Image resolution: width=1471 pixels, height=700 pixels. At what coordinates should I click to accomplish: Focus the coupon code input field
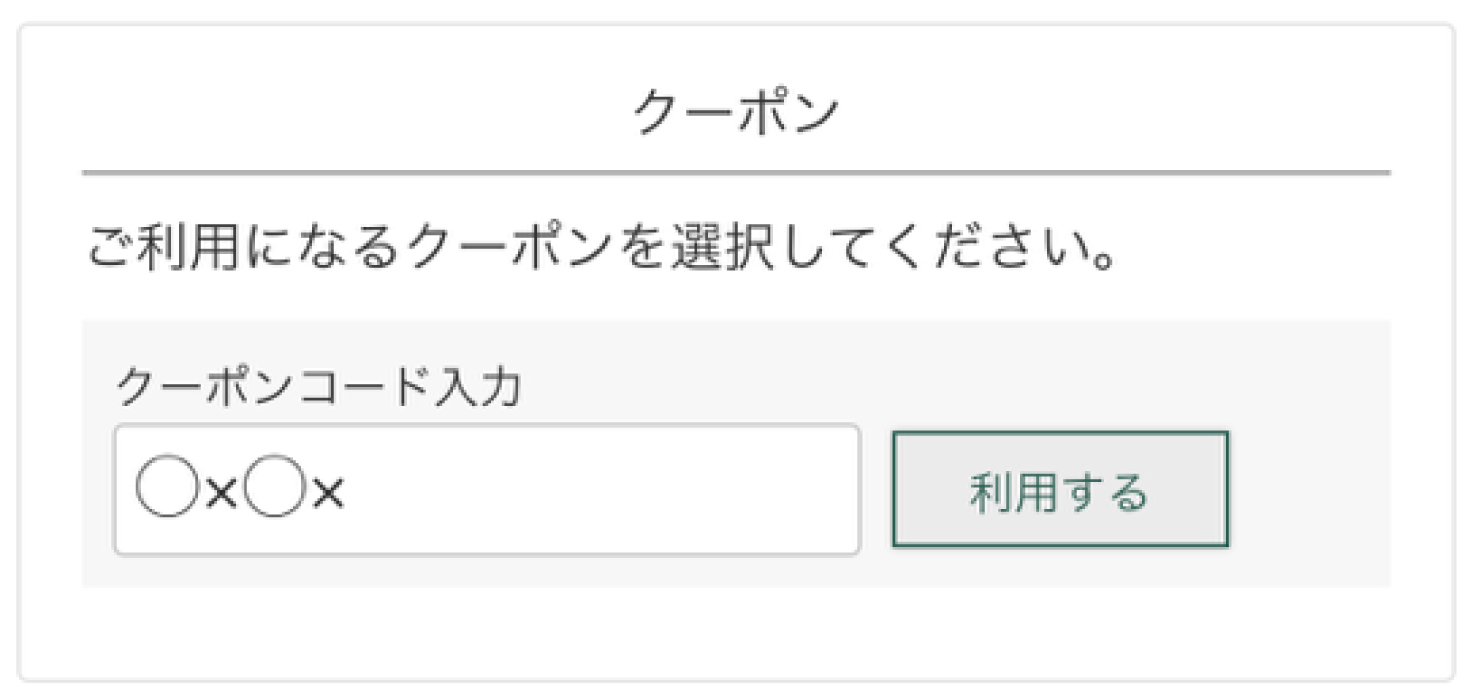487,490
